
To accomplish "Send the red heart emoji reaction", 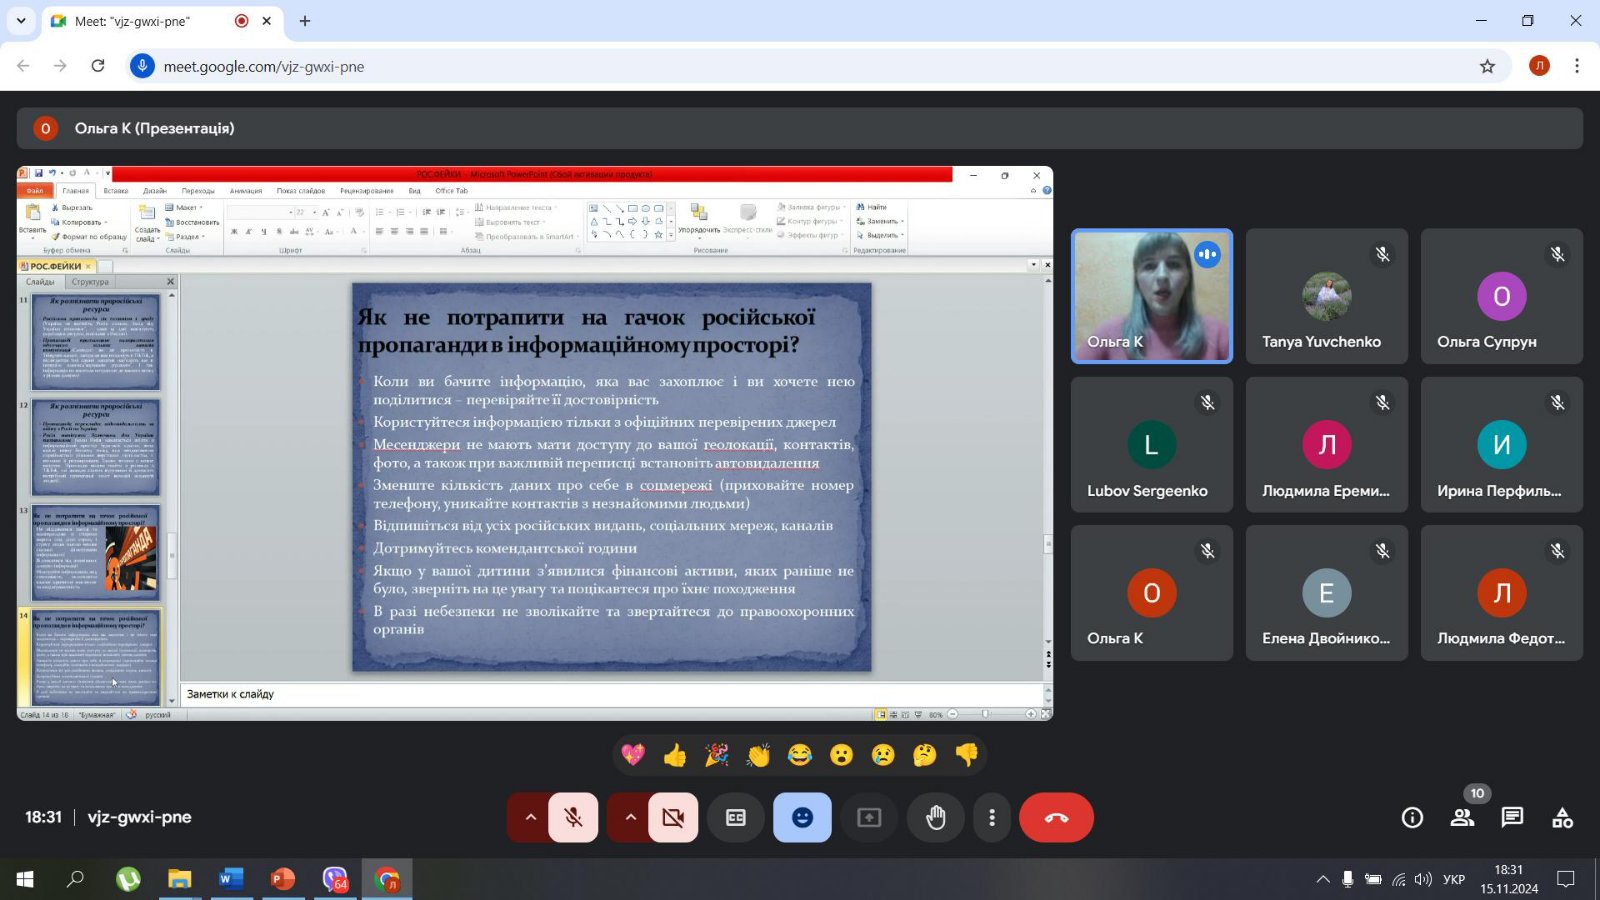I will coord(633,755).
